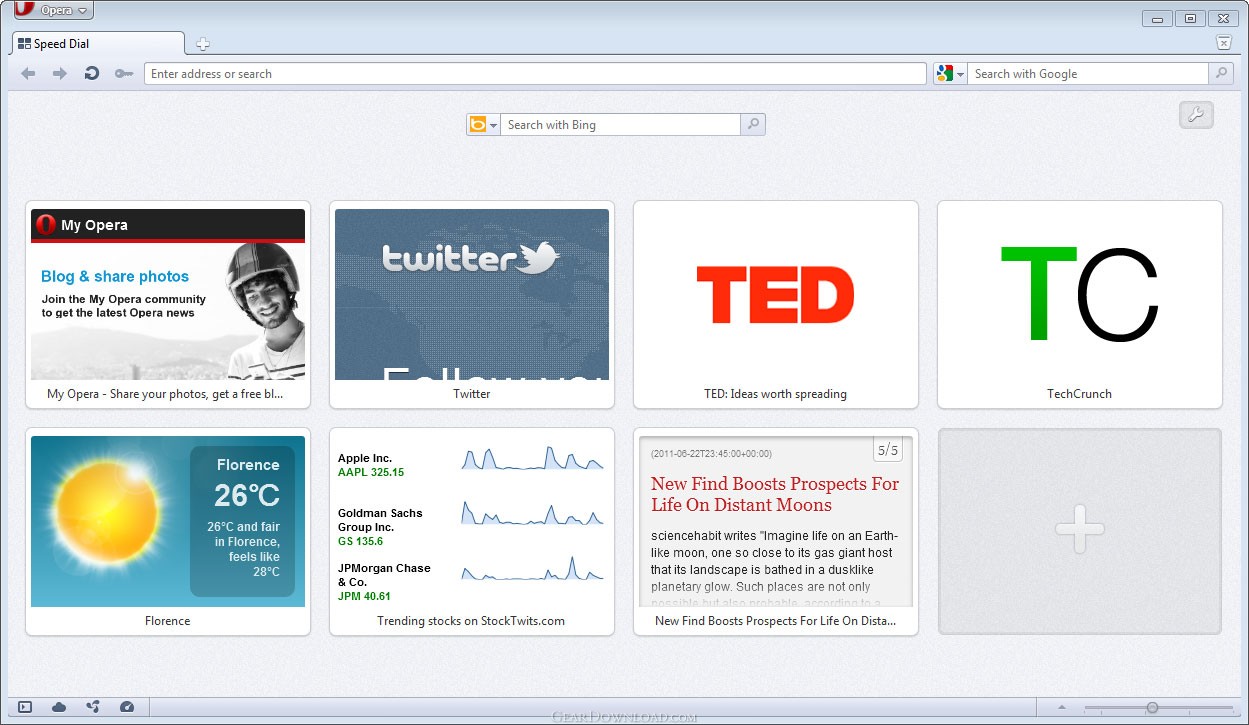Click the 'JPM 40.61' stock quote
The image size is (1249, 725).
(364, 596)
